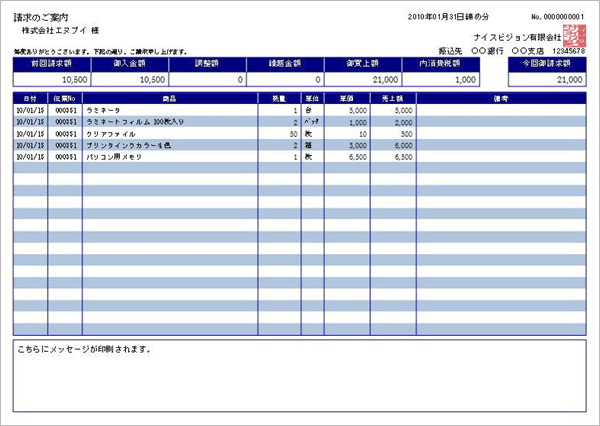Click the 単価 column header
Viewport: 600px width, 426px height.
click(x=347, y=99)
